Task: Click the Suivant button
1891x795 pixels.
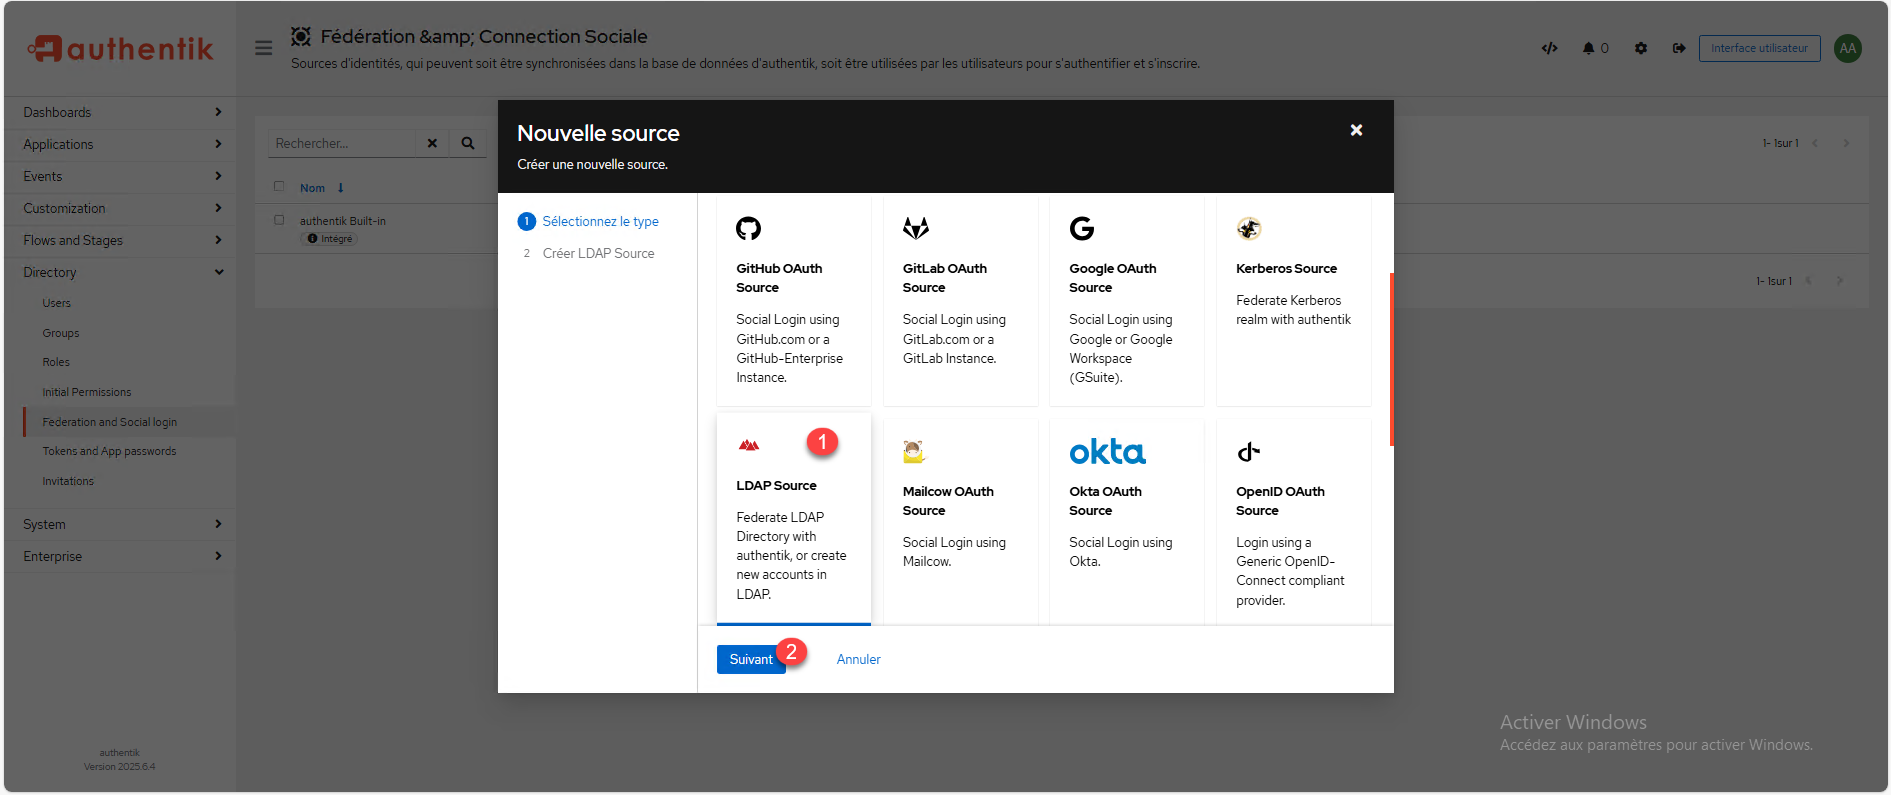Action: click(x=750, y=659)
